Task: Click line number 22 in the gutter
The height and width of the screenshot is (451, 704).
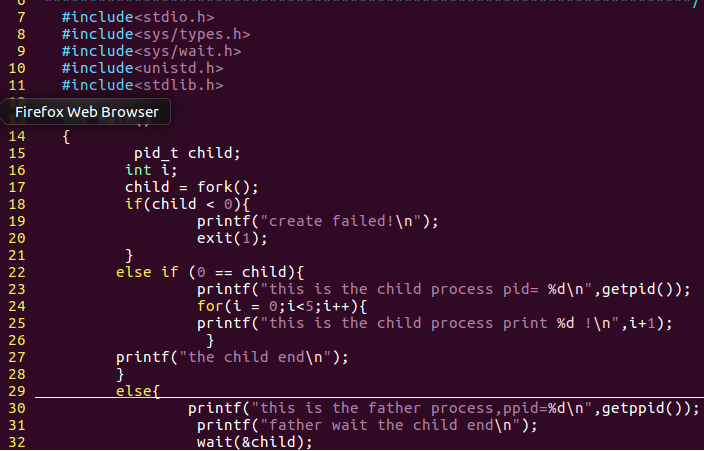Action: point(16,272)
